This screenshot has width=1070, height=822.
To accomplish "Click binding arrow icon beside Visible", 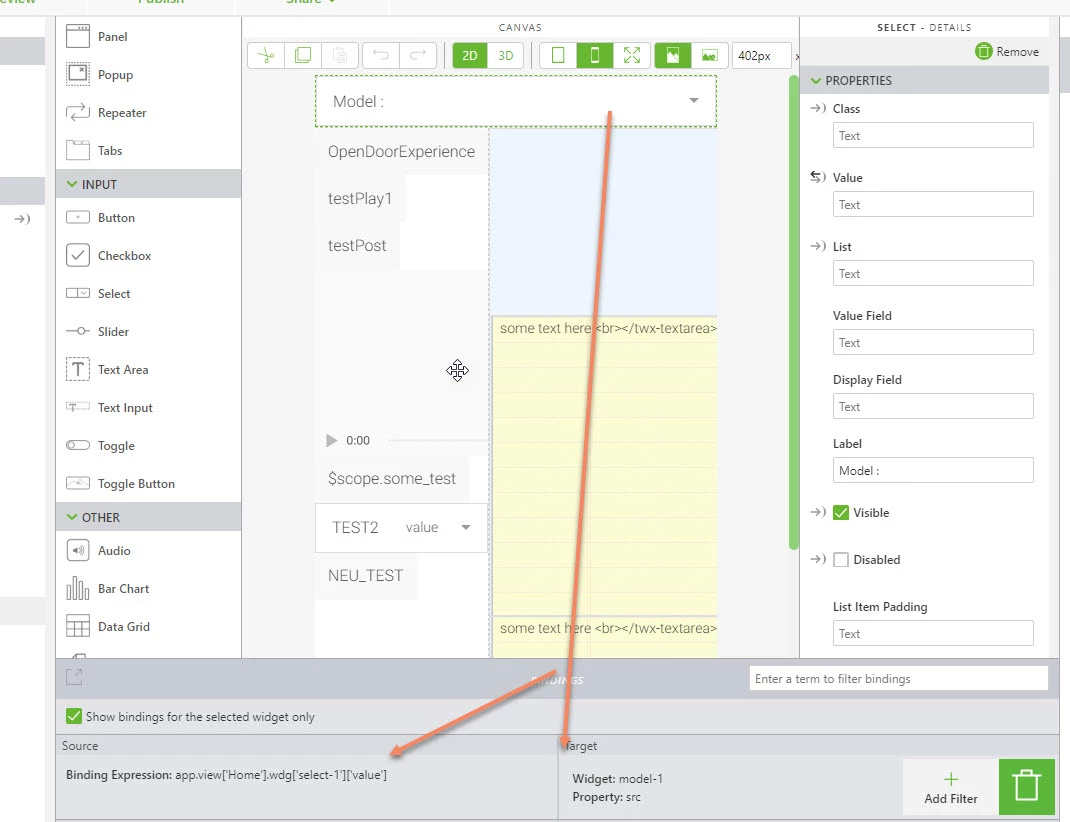I will (x=818, y=512).
